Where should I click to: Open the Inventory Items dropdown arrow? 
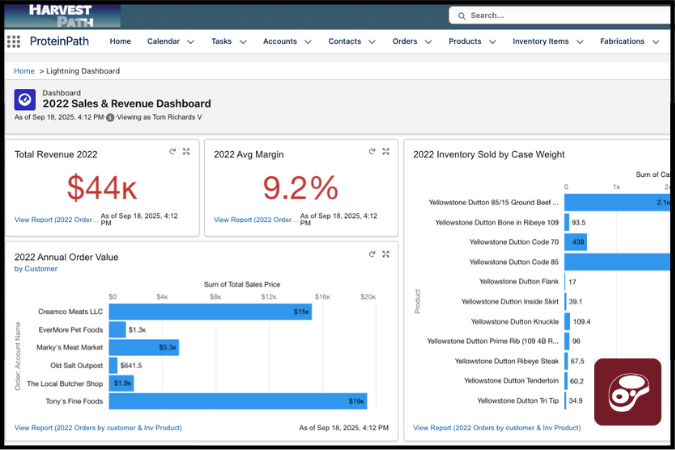pyautogui.click(x=580, y=42)
